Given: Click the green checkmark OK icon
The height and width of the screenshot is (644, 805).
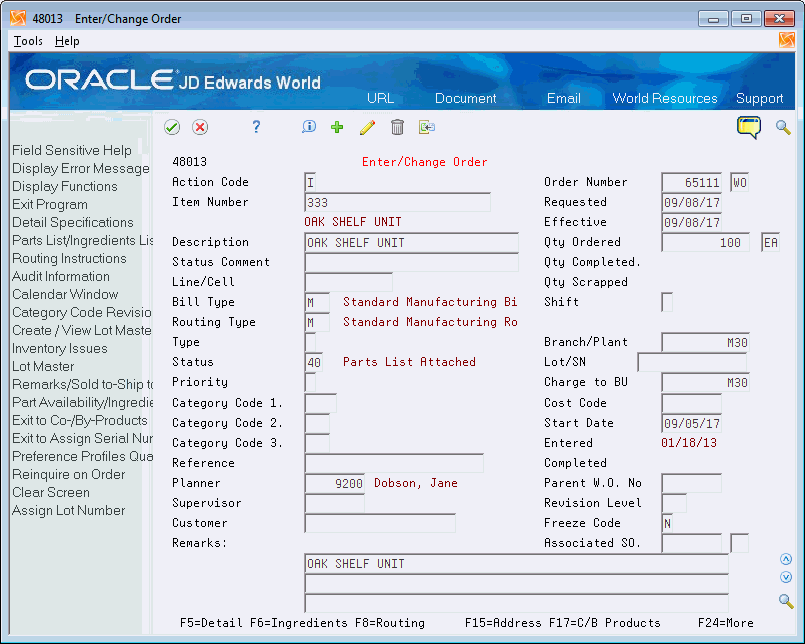Looking at the screenshot, I should pos(172,127).
